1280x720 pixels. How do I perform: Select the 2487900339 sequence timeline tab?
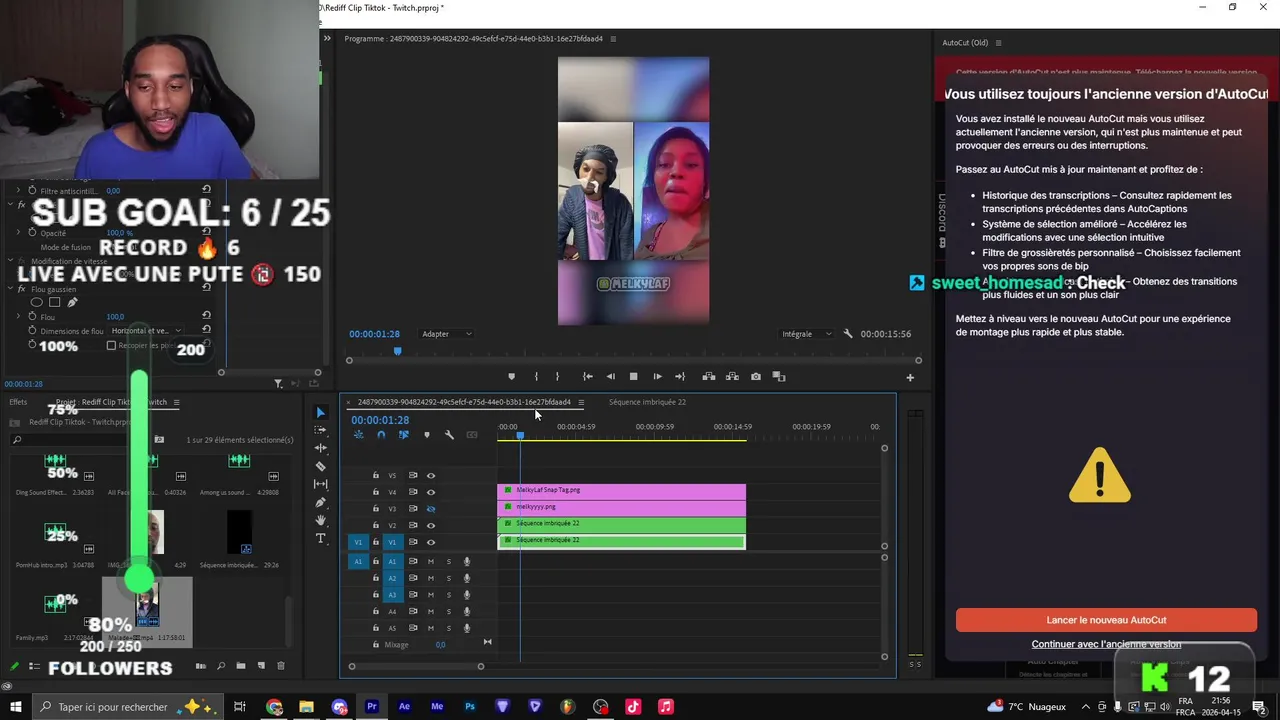click(x=464, y=402)
